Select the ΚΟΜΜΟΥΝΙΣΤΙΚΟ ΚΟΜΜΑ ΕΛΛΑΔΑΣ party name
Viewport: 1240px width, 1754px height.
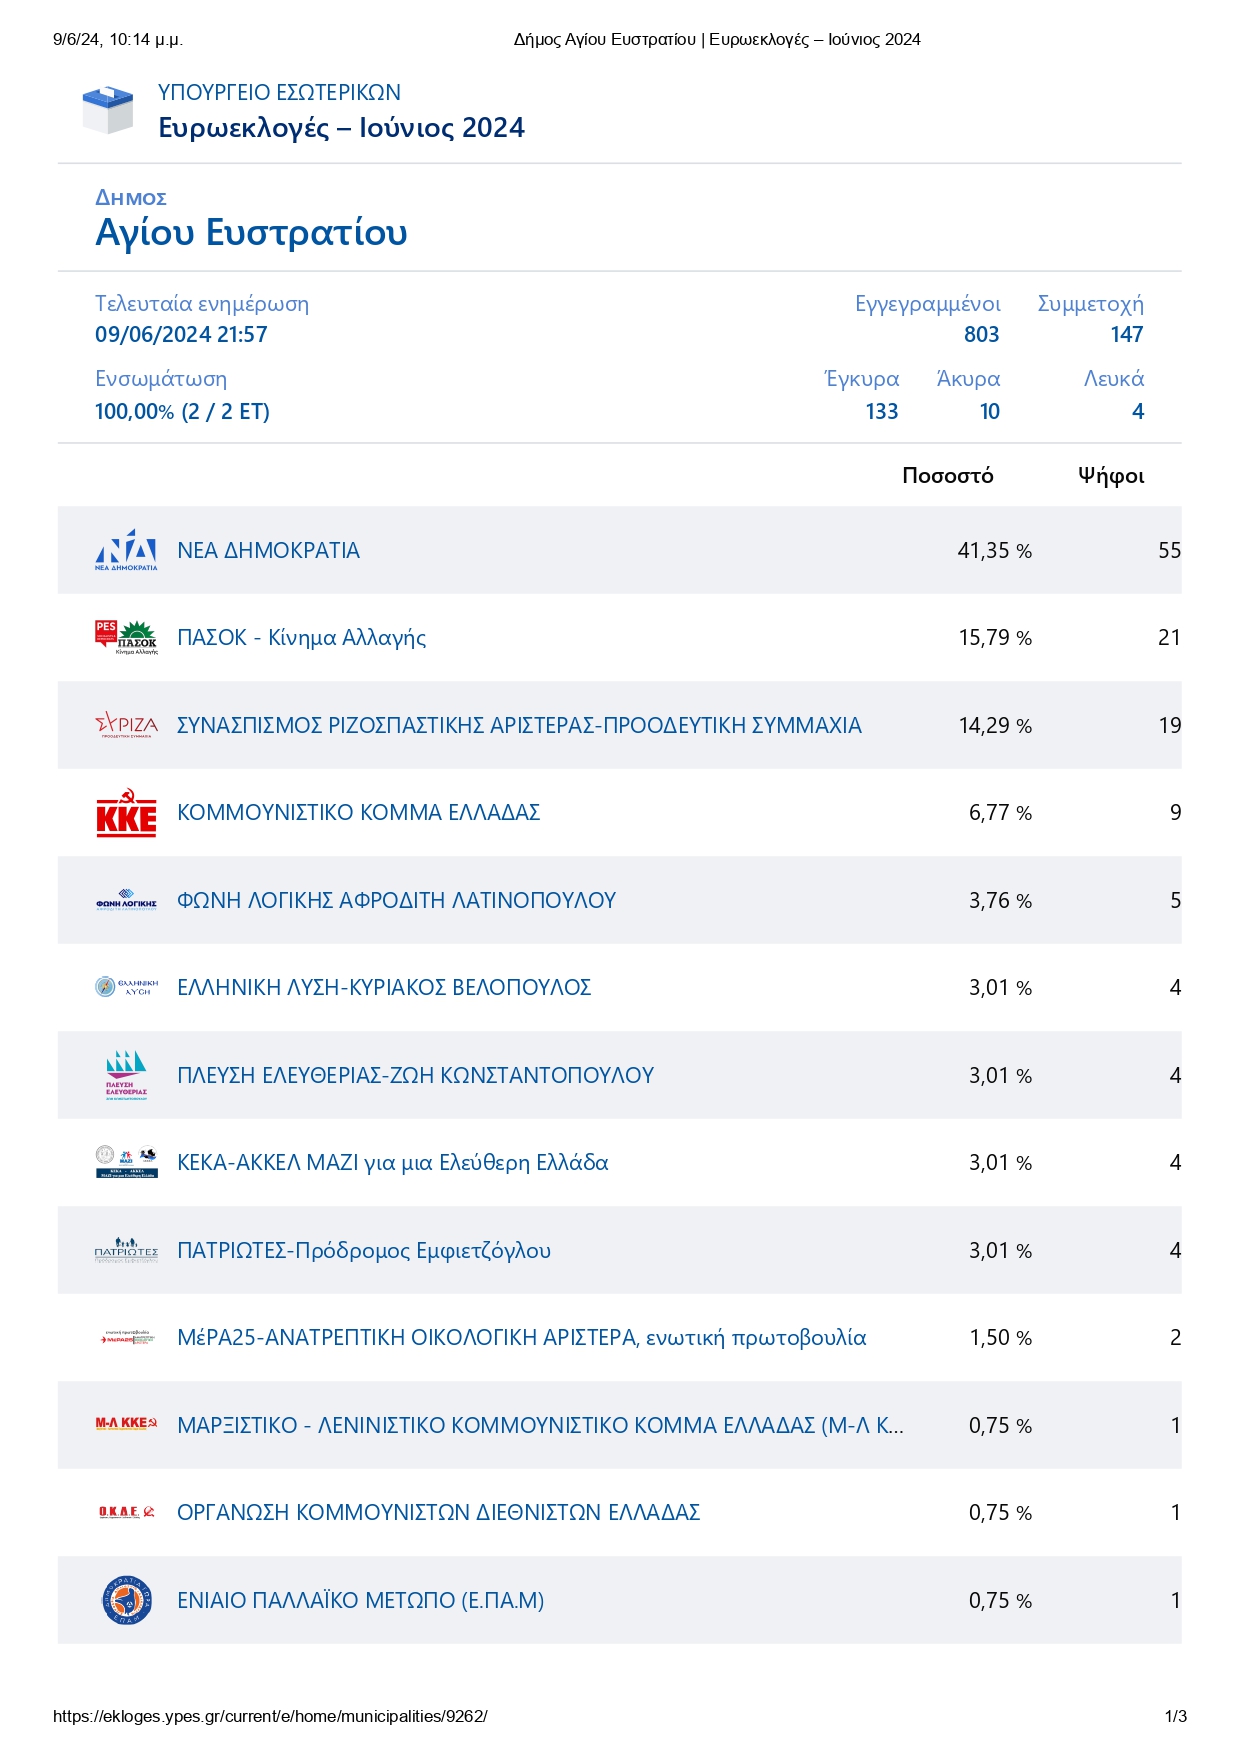(358, 813)
